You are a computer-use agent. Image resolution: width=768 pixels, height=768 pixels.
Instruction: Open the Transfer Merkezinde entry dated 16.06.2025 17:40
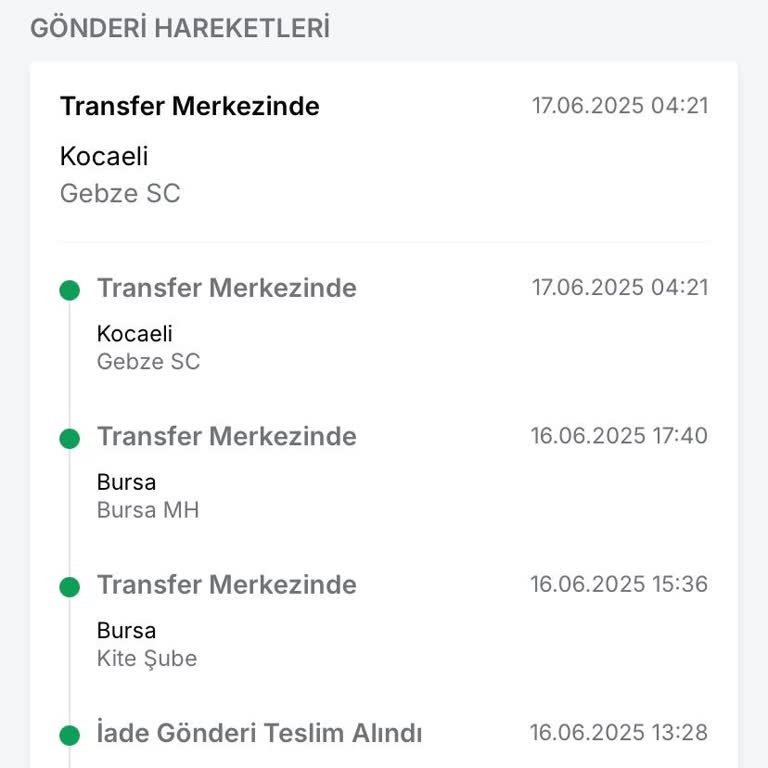(226, 436)
